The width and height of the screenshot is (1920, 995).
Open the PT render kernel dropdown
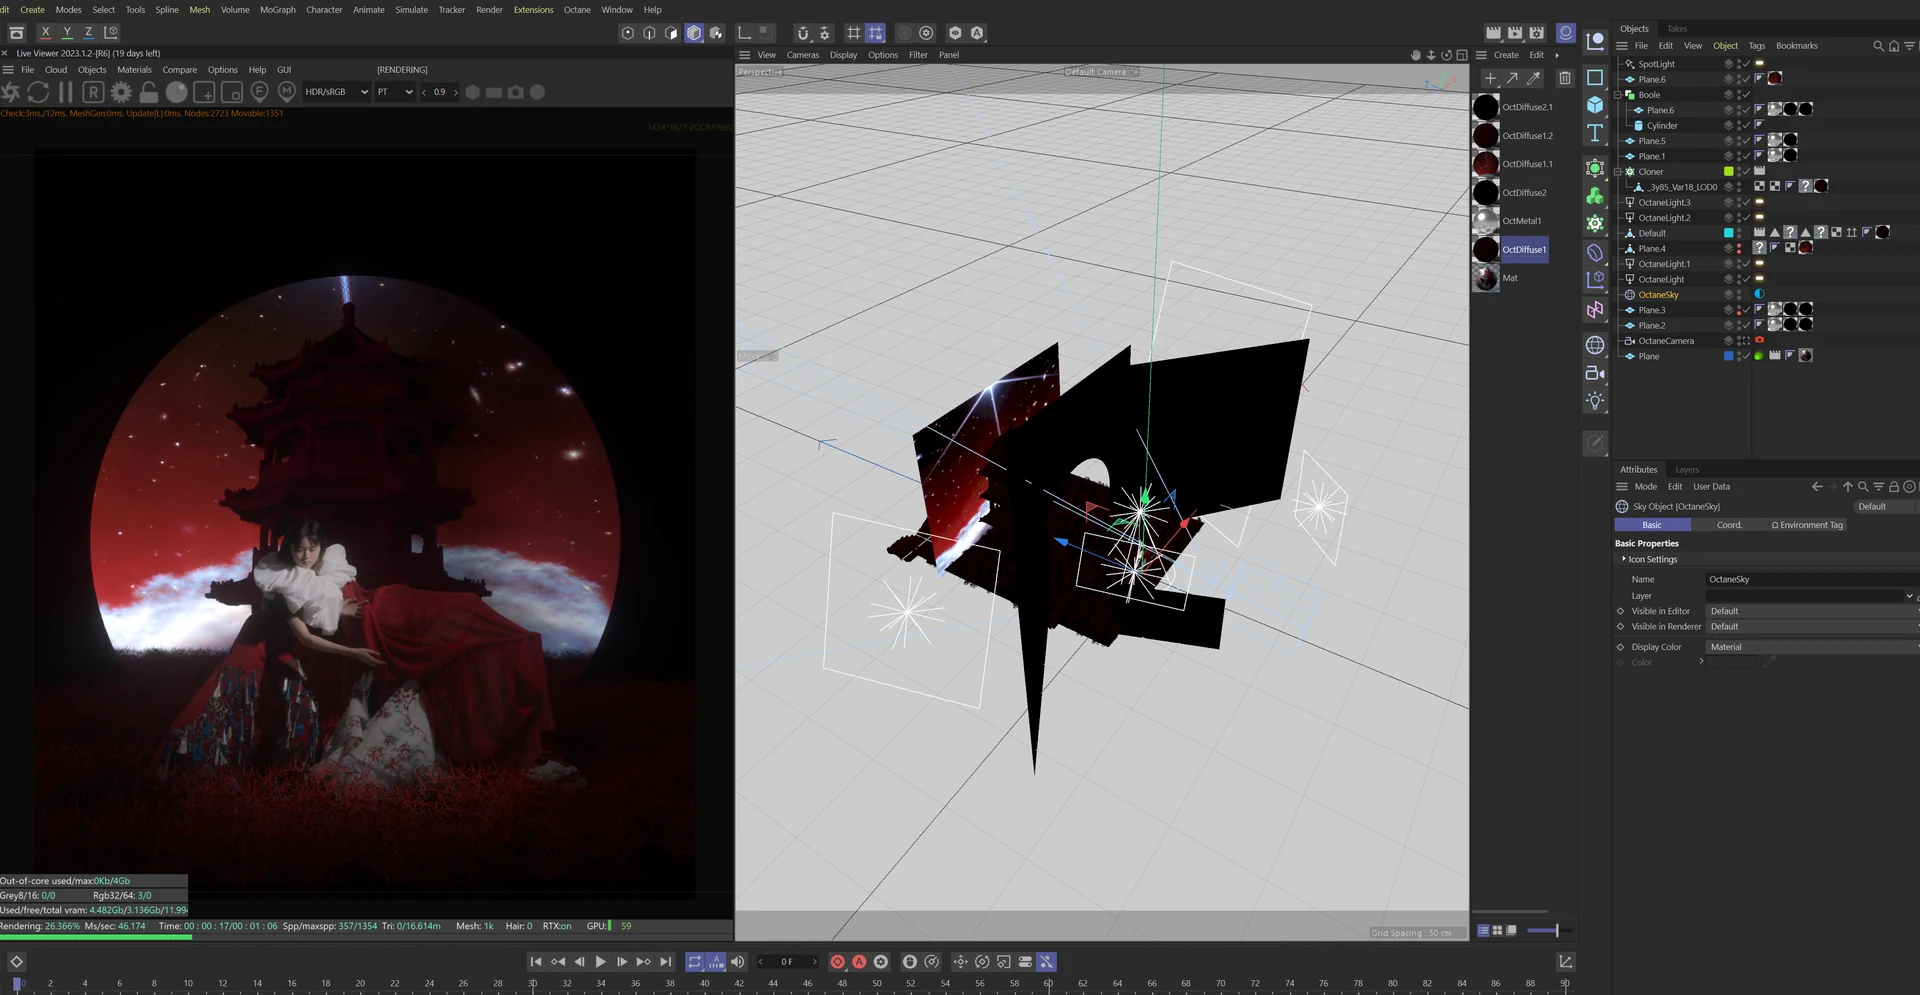click(x=395, y=92)
